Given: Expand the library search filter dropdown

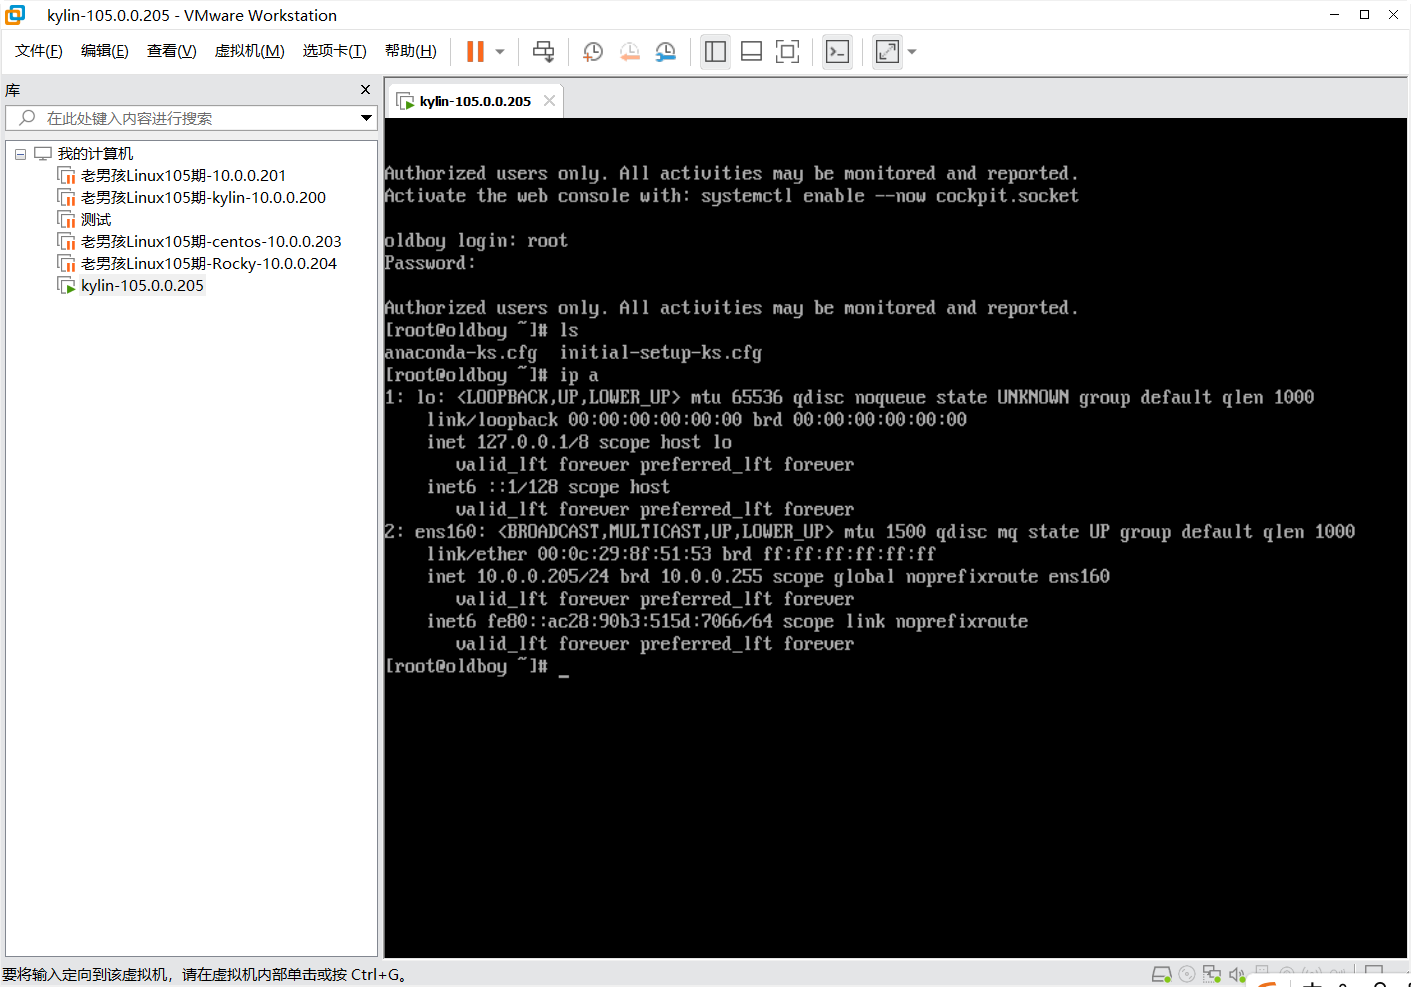Looking at the screenshot, I should (x=366, y=118).
